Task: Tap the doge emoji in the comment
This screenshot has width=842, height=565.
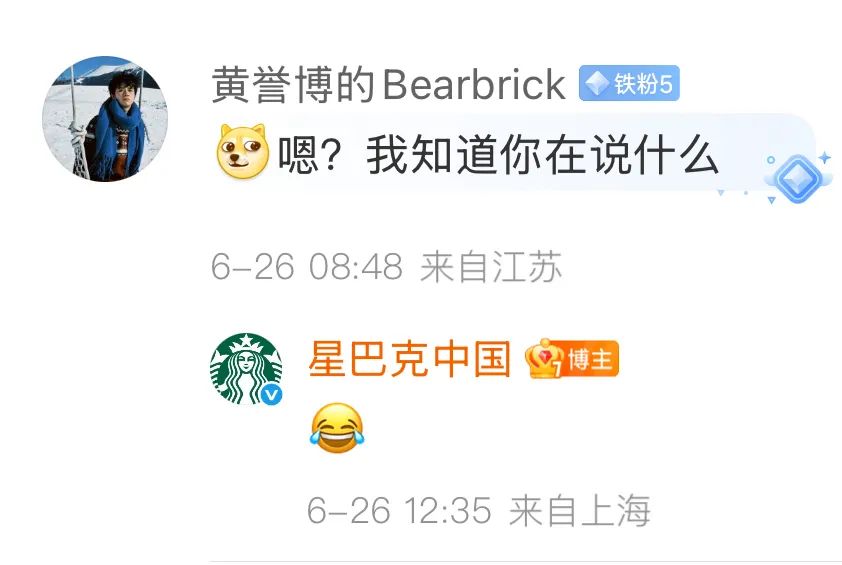Action: [243, 151]
